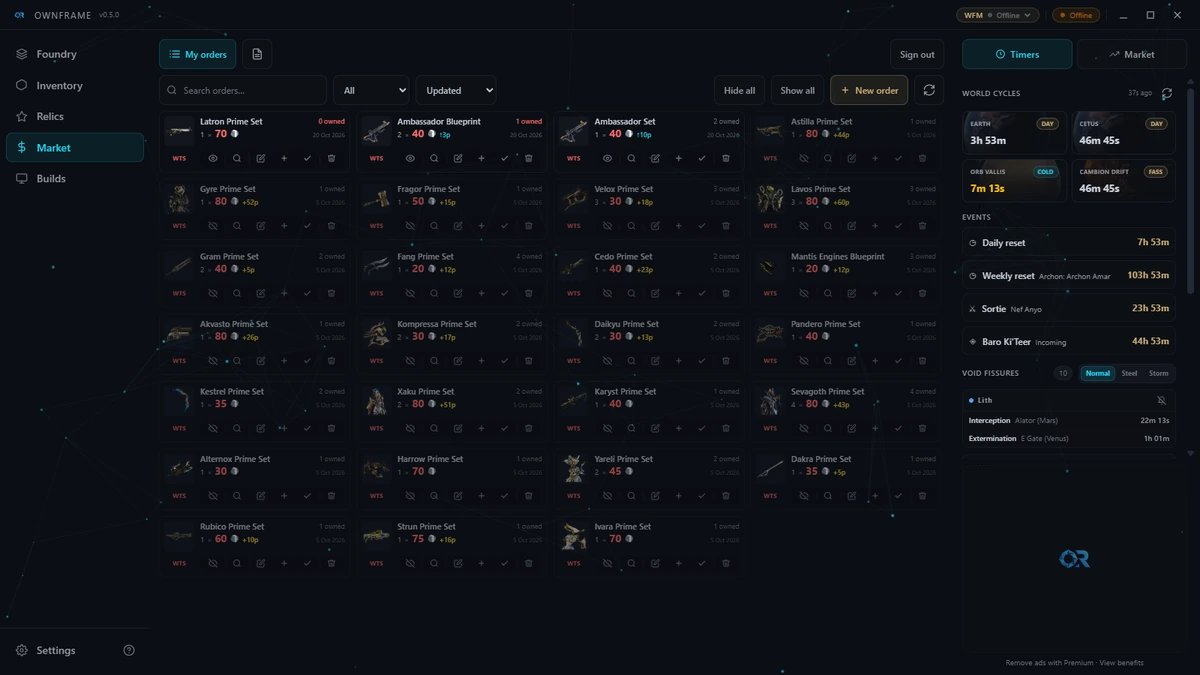Open Builds in the sidebar
Image resolution: width=1200 pixels, height=675 pixels.
pos(75,178)
